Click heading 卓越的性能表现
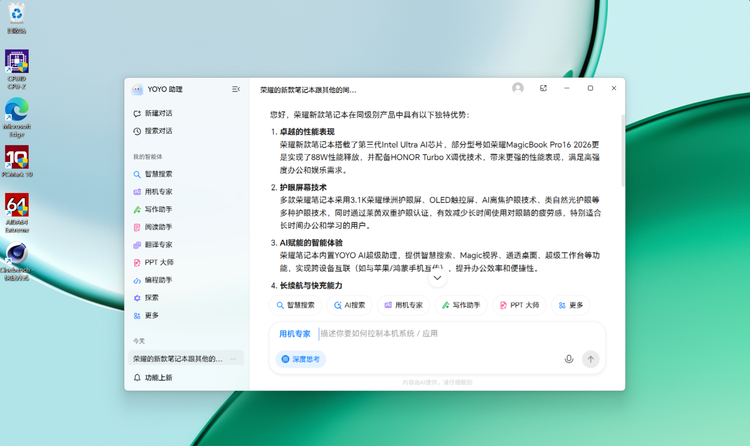This screenshot has height=446, width=750. point(307,132)
